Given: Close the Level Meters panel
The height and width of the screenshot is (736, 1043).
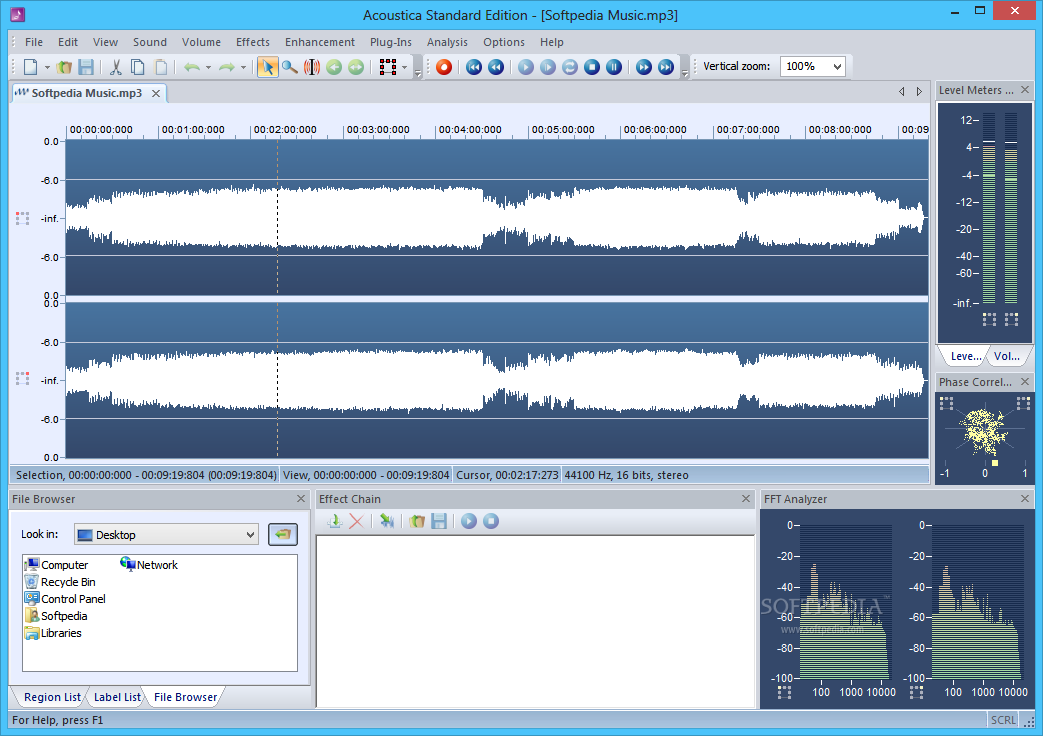Looking at the screenshot, I should tap(1025, 89).
